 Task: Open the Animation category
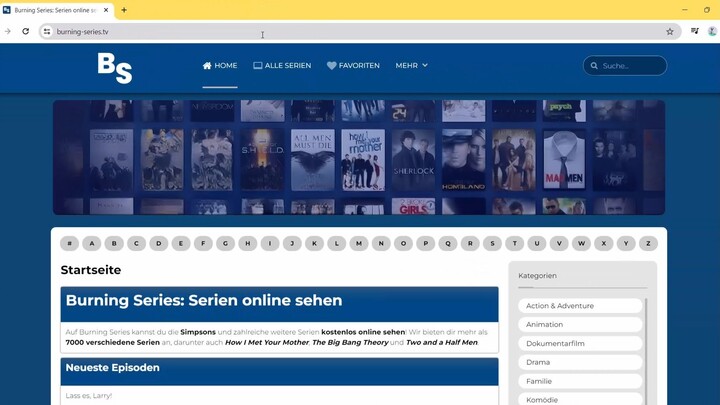coord(580,325)
